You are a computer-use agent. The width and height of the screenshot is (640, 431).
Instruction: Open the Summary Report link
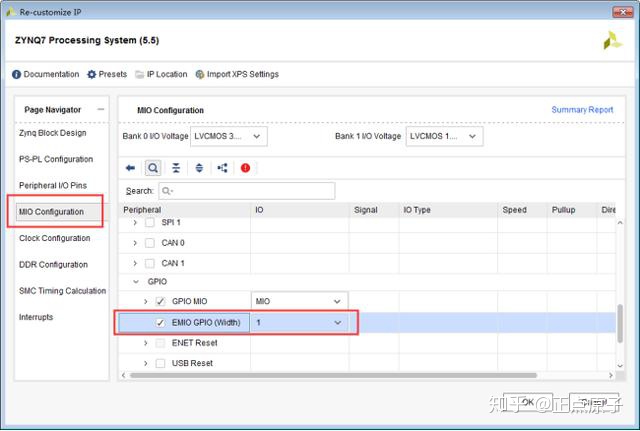pyautogui.click(x=582, y=110)
